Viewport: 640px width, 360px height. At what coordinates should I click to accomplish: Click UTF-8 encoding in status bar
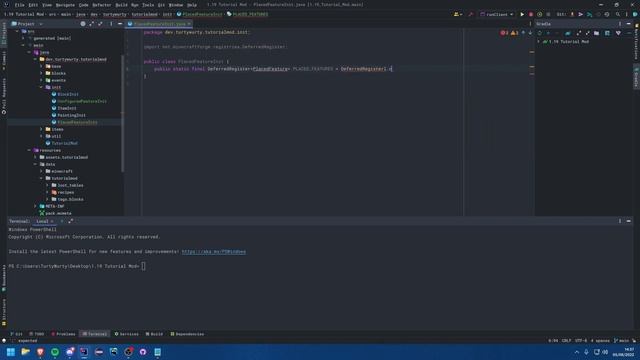[581, 340]
